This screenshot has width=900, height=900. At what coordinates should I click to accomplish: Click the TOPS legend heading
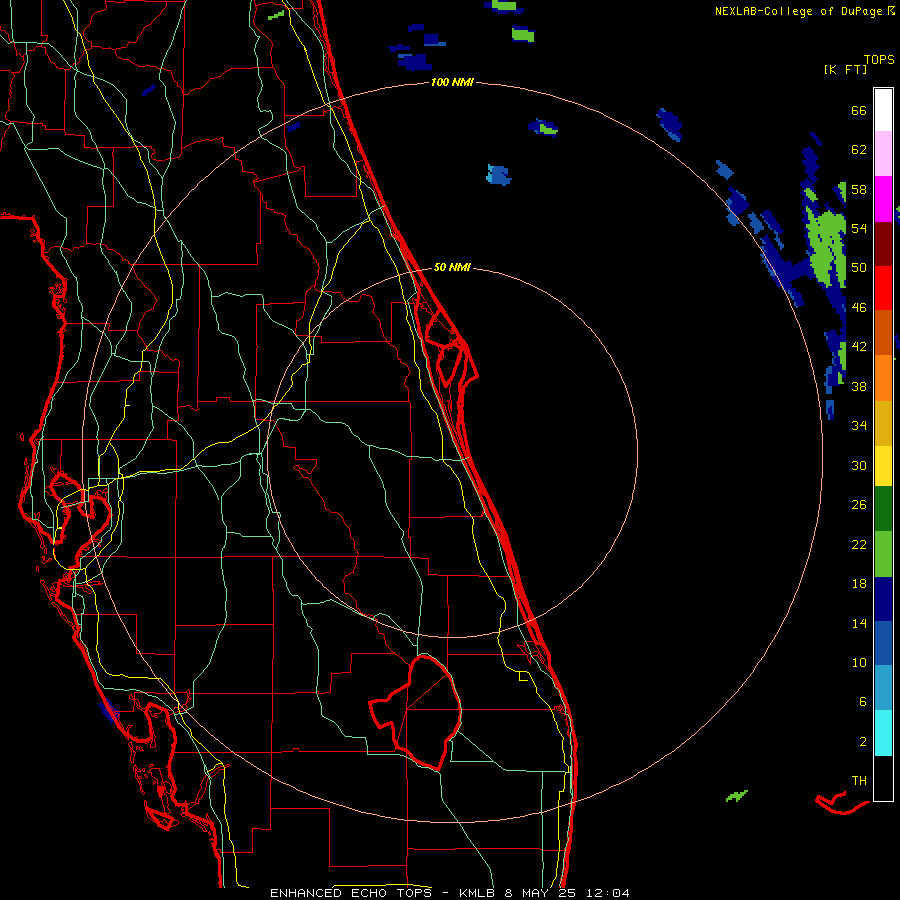click(x=879, y=60)
